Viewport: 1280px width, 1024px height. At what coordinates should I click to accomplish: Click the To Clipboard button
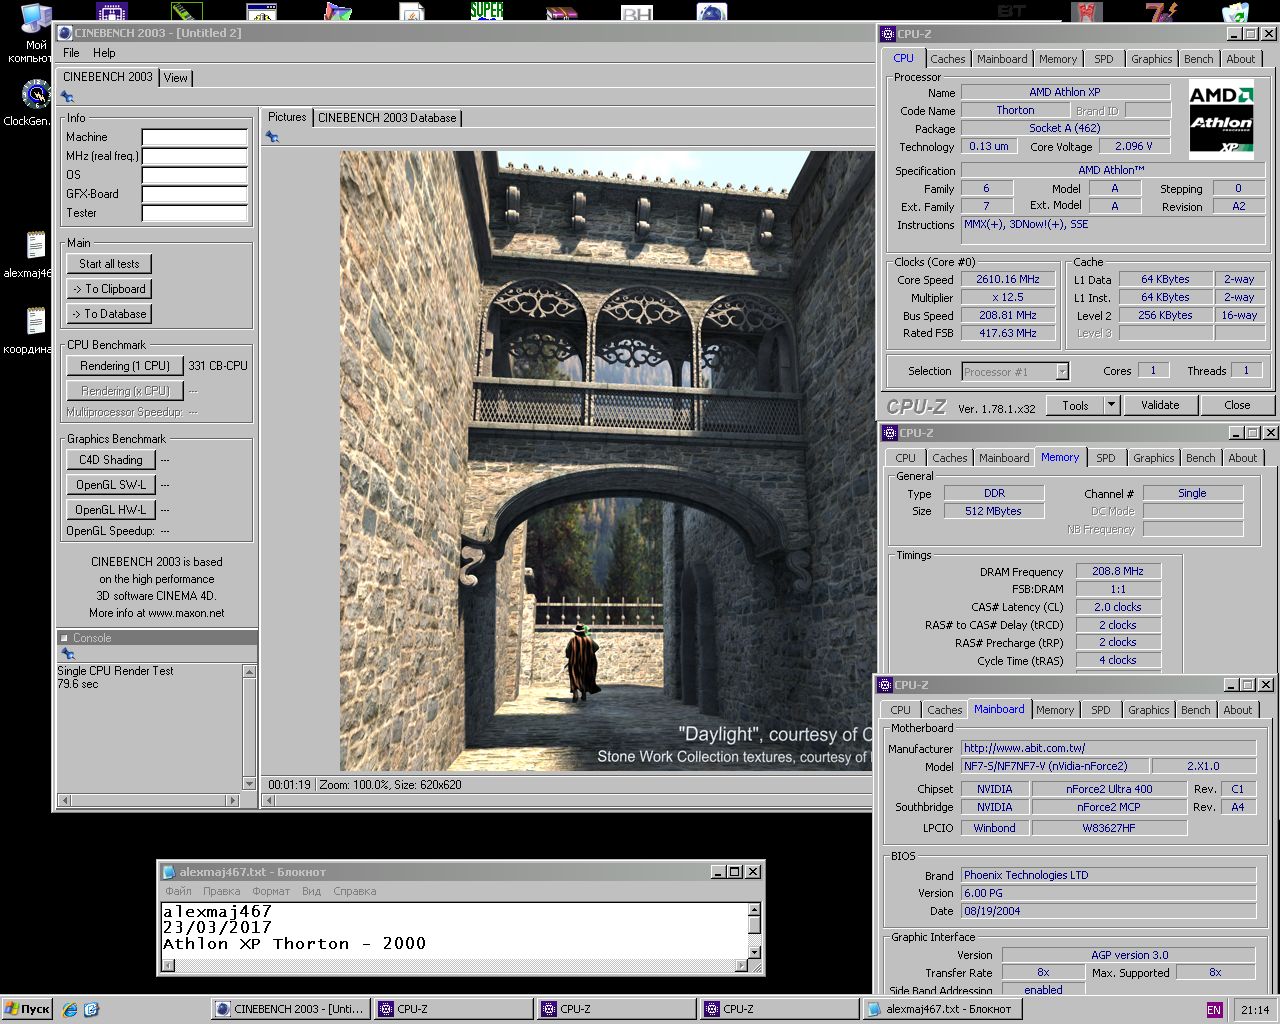pos(110,289)
